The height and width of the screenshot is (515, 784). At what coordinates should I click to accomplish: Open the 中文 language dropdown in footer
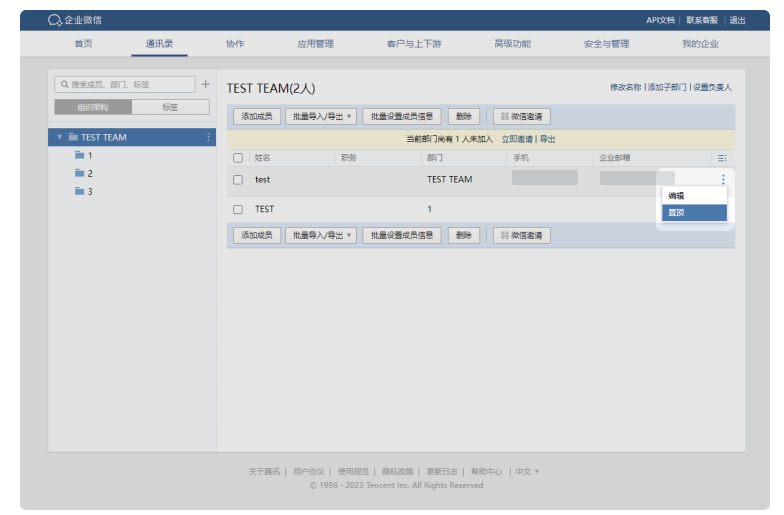point(527,471)
